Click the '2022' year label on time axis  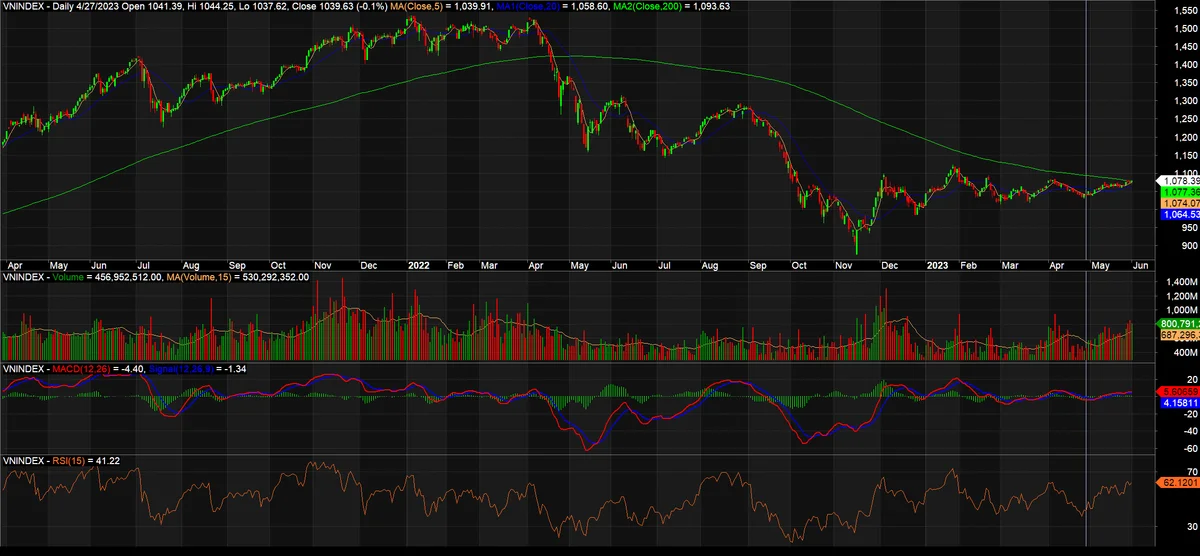click(417, 265)
